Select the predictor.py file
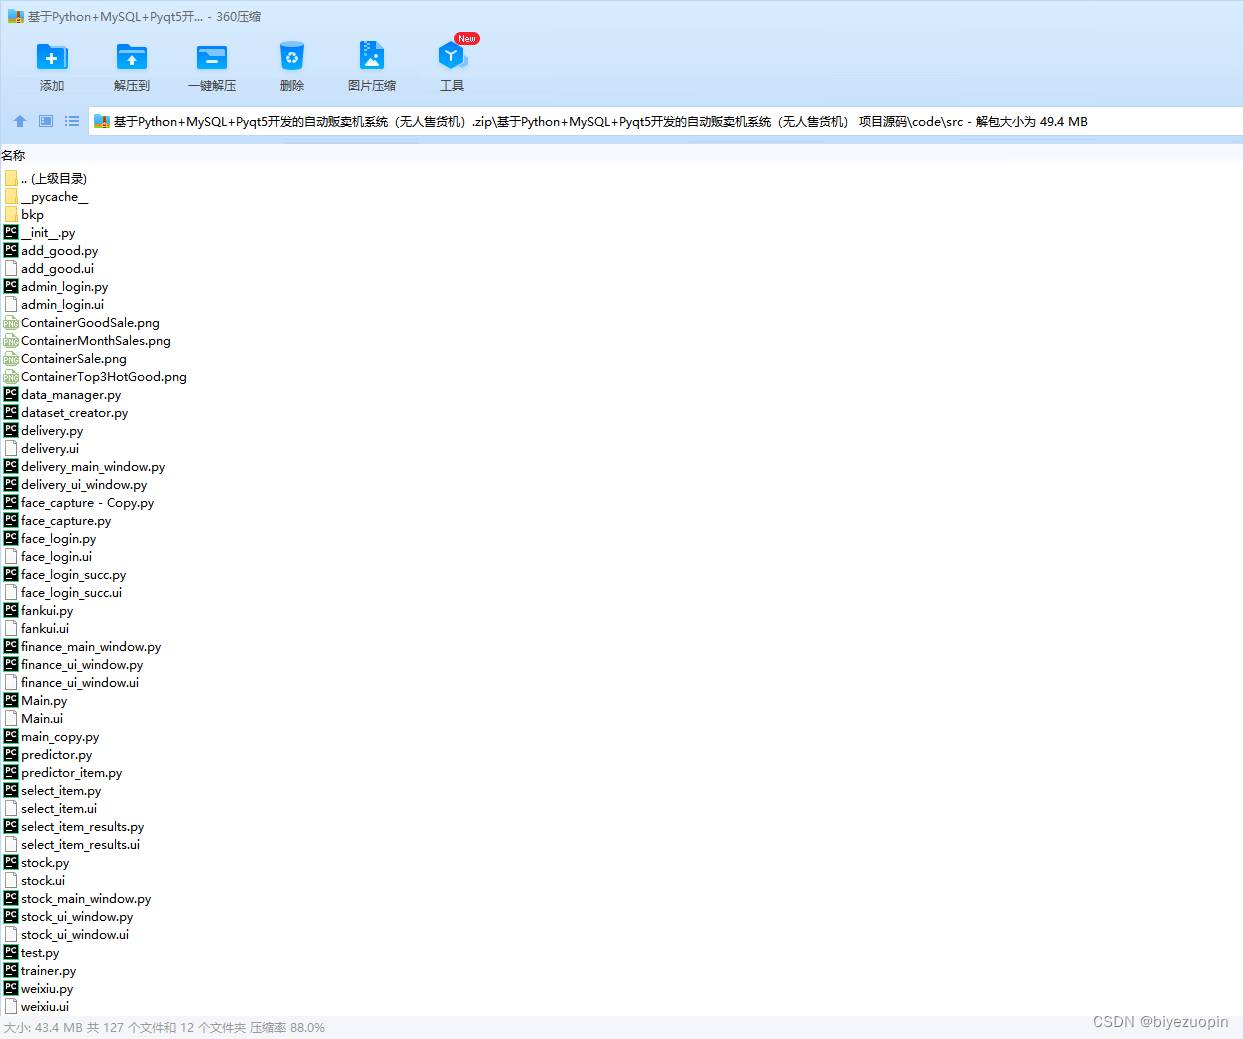Screen dimensions: 1243x1039 [48, 754]
